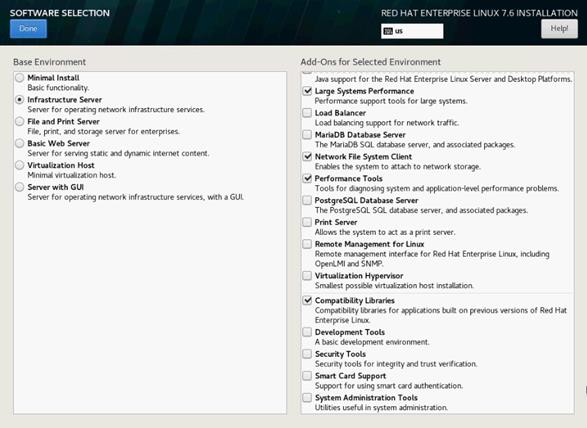587x428 pixels.
Task: Click the 'Base Environment' heading
Action: tap(49, 62)
